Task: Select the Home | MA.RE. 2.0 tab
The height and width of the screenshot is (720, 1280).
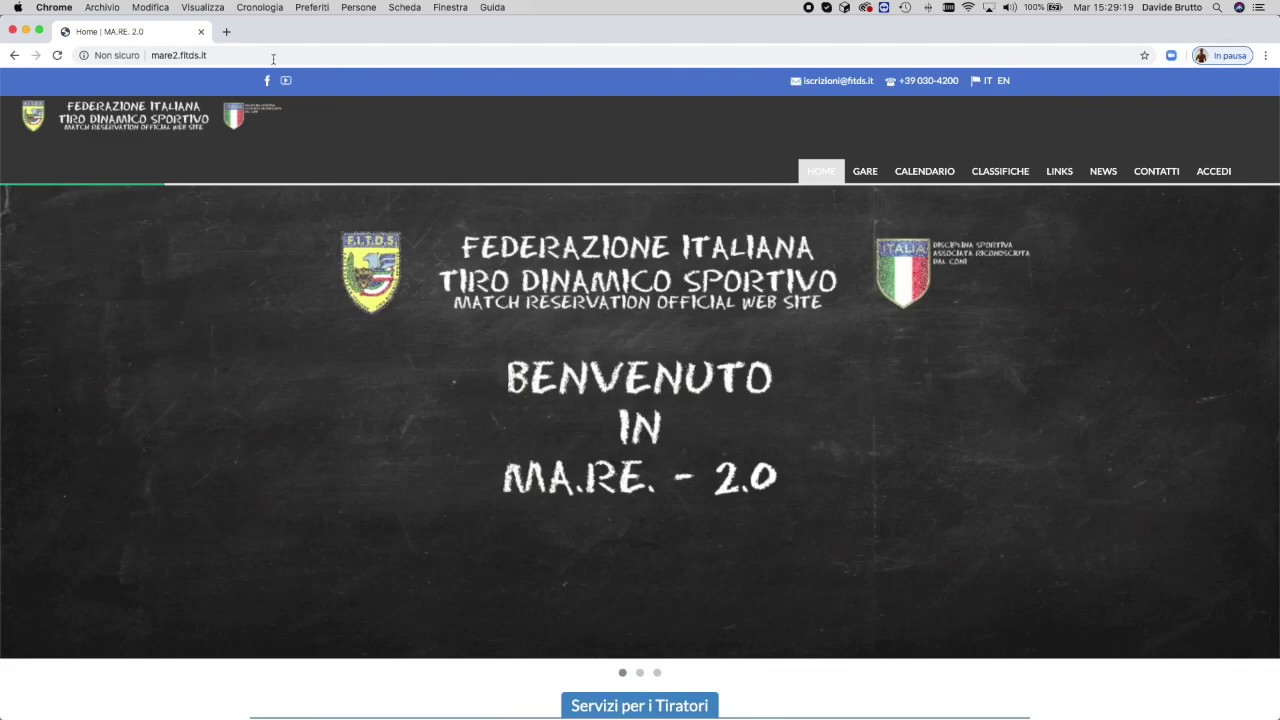Action: [130, 32]
